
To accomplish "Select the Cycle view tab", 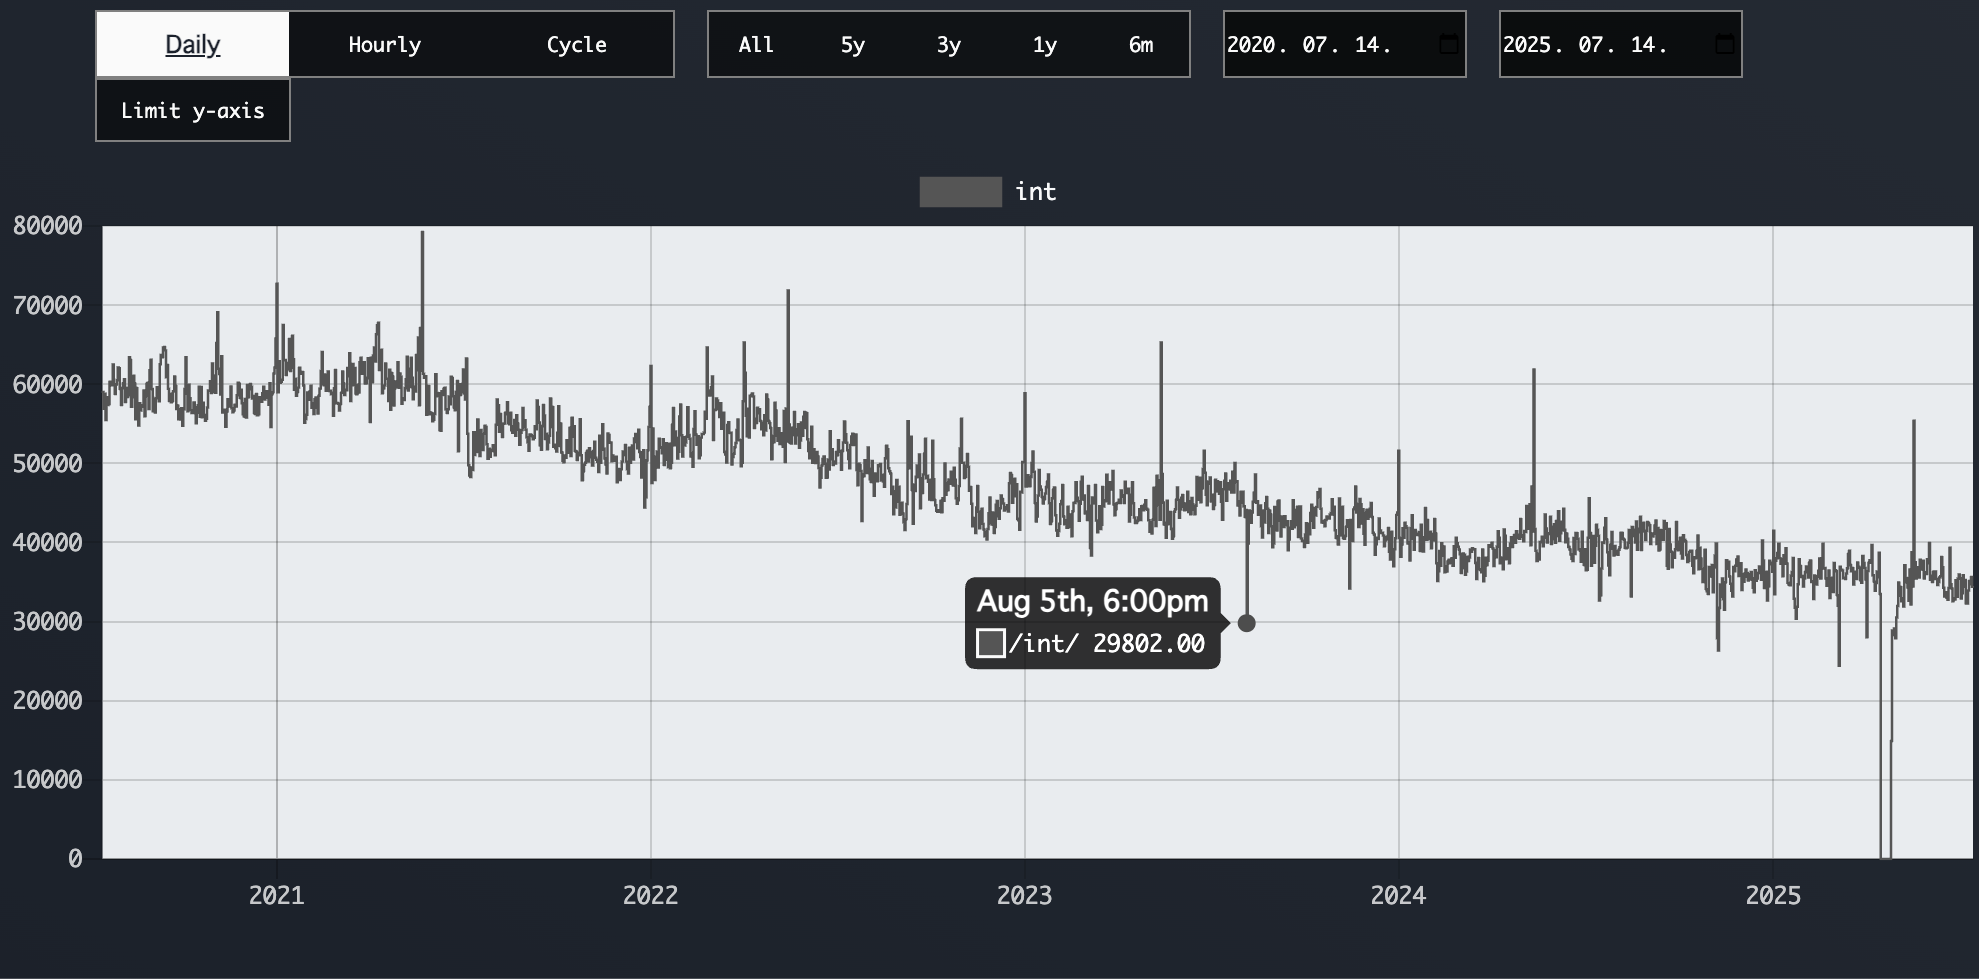I will (577, 44).
